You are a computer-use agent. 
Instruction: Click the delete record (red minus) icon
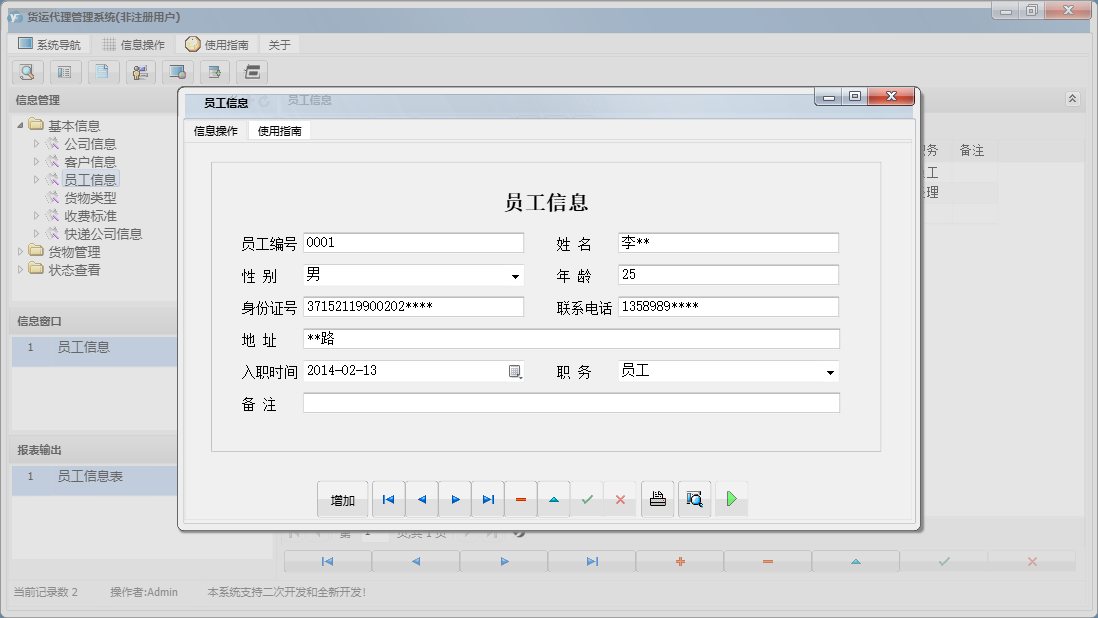coord(521,498)
